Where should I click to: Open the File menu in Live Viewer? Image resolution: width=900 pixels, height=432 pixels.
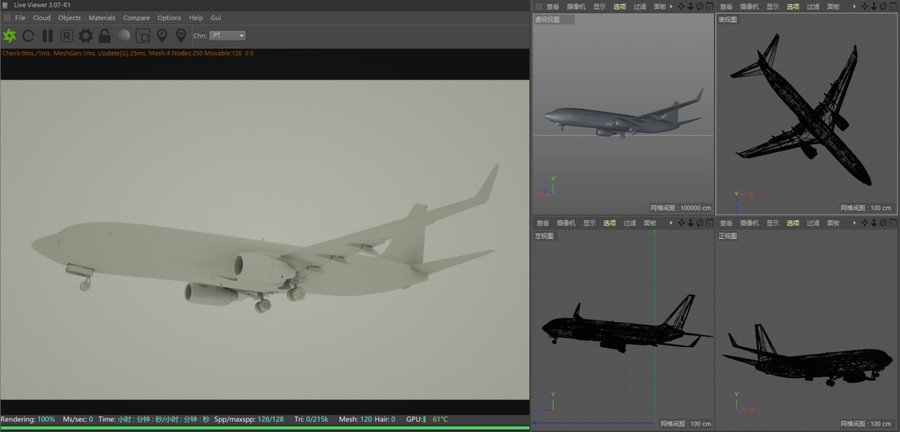20,18
